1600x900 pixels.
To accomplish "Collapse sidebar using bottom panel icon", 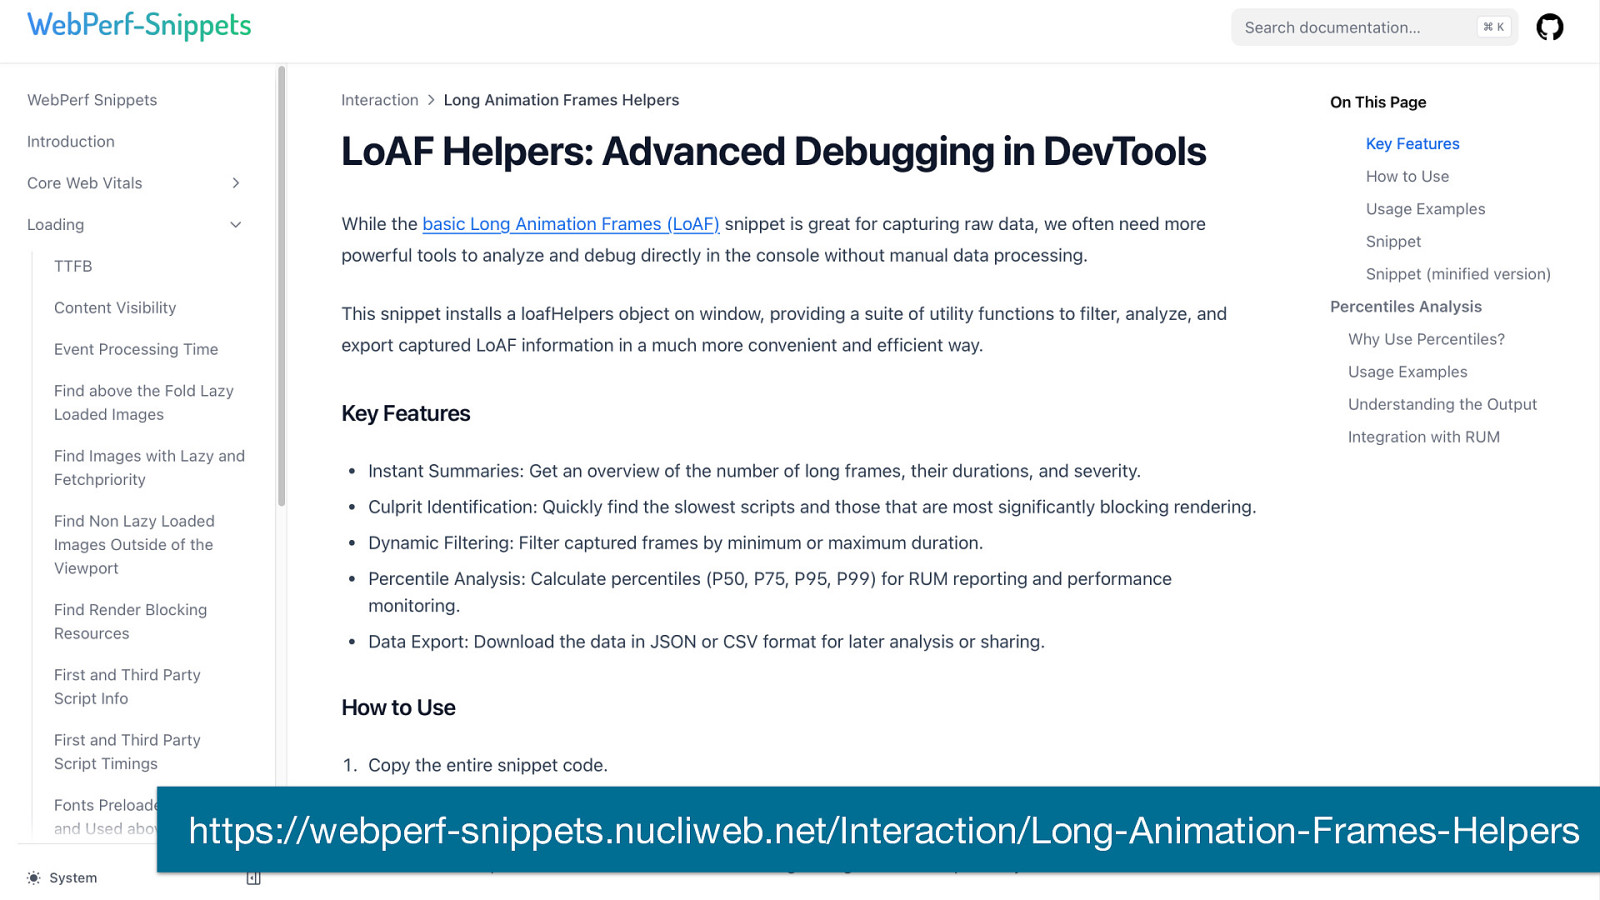I will pos(253,878).
